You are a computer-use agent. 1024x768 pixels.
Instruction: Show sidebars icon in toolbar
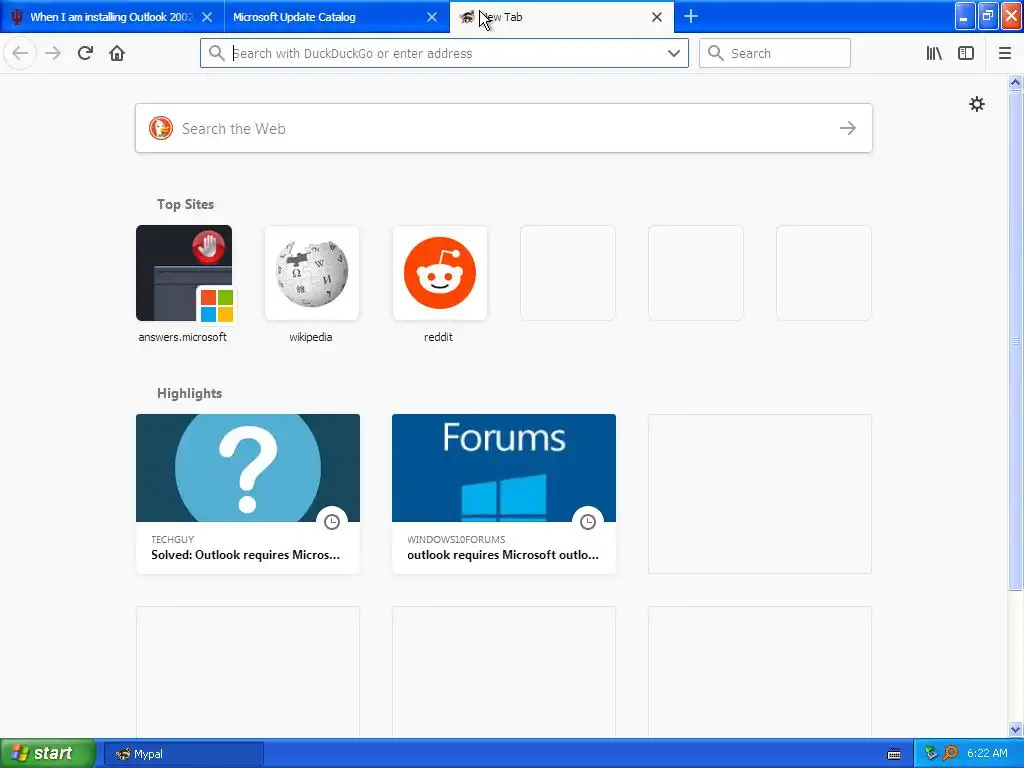(966, 53)
